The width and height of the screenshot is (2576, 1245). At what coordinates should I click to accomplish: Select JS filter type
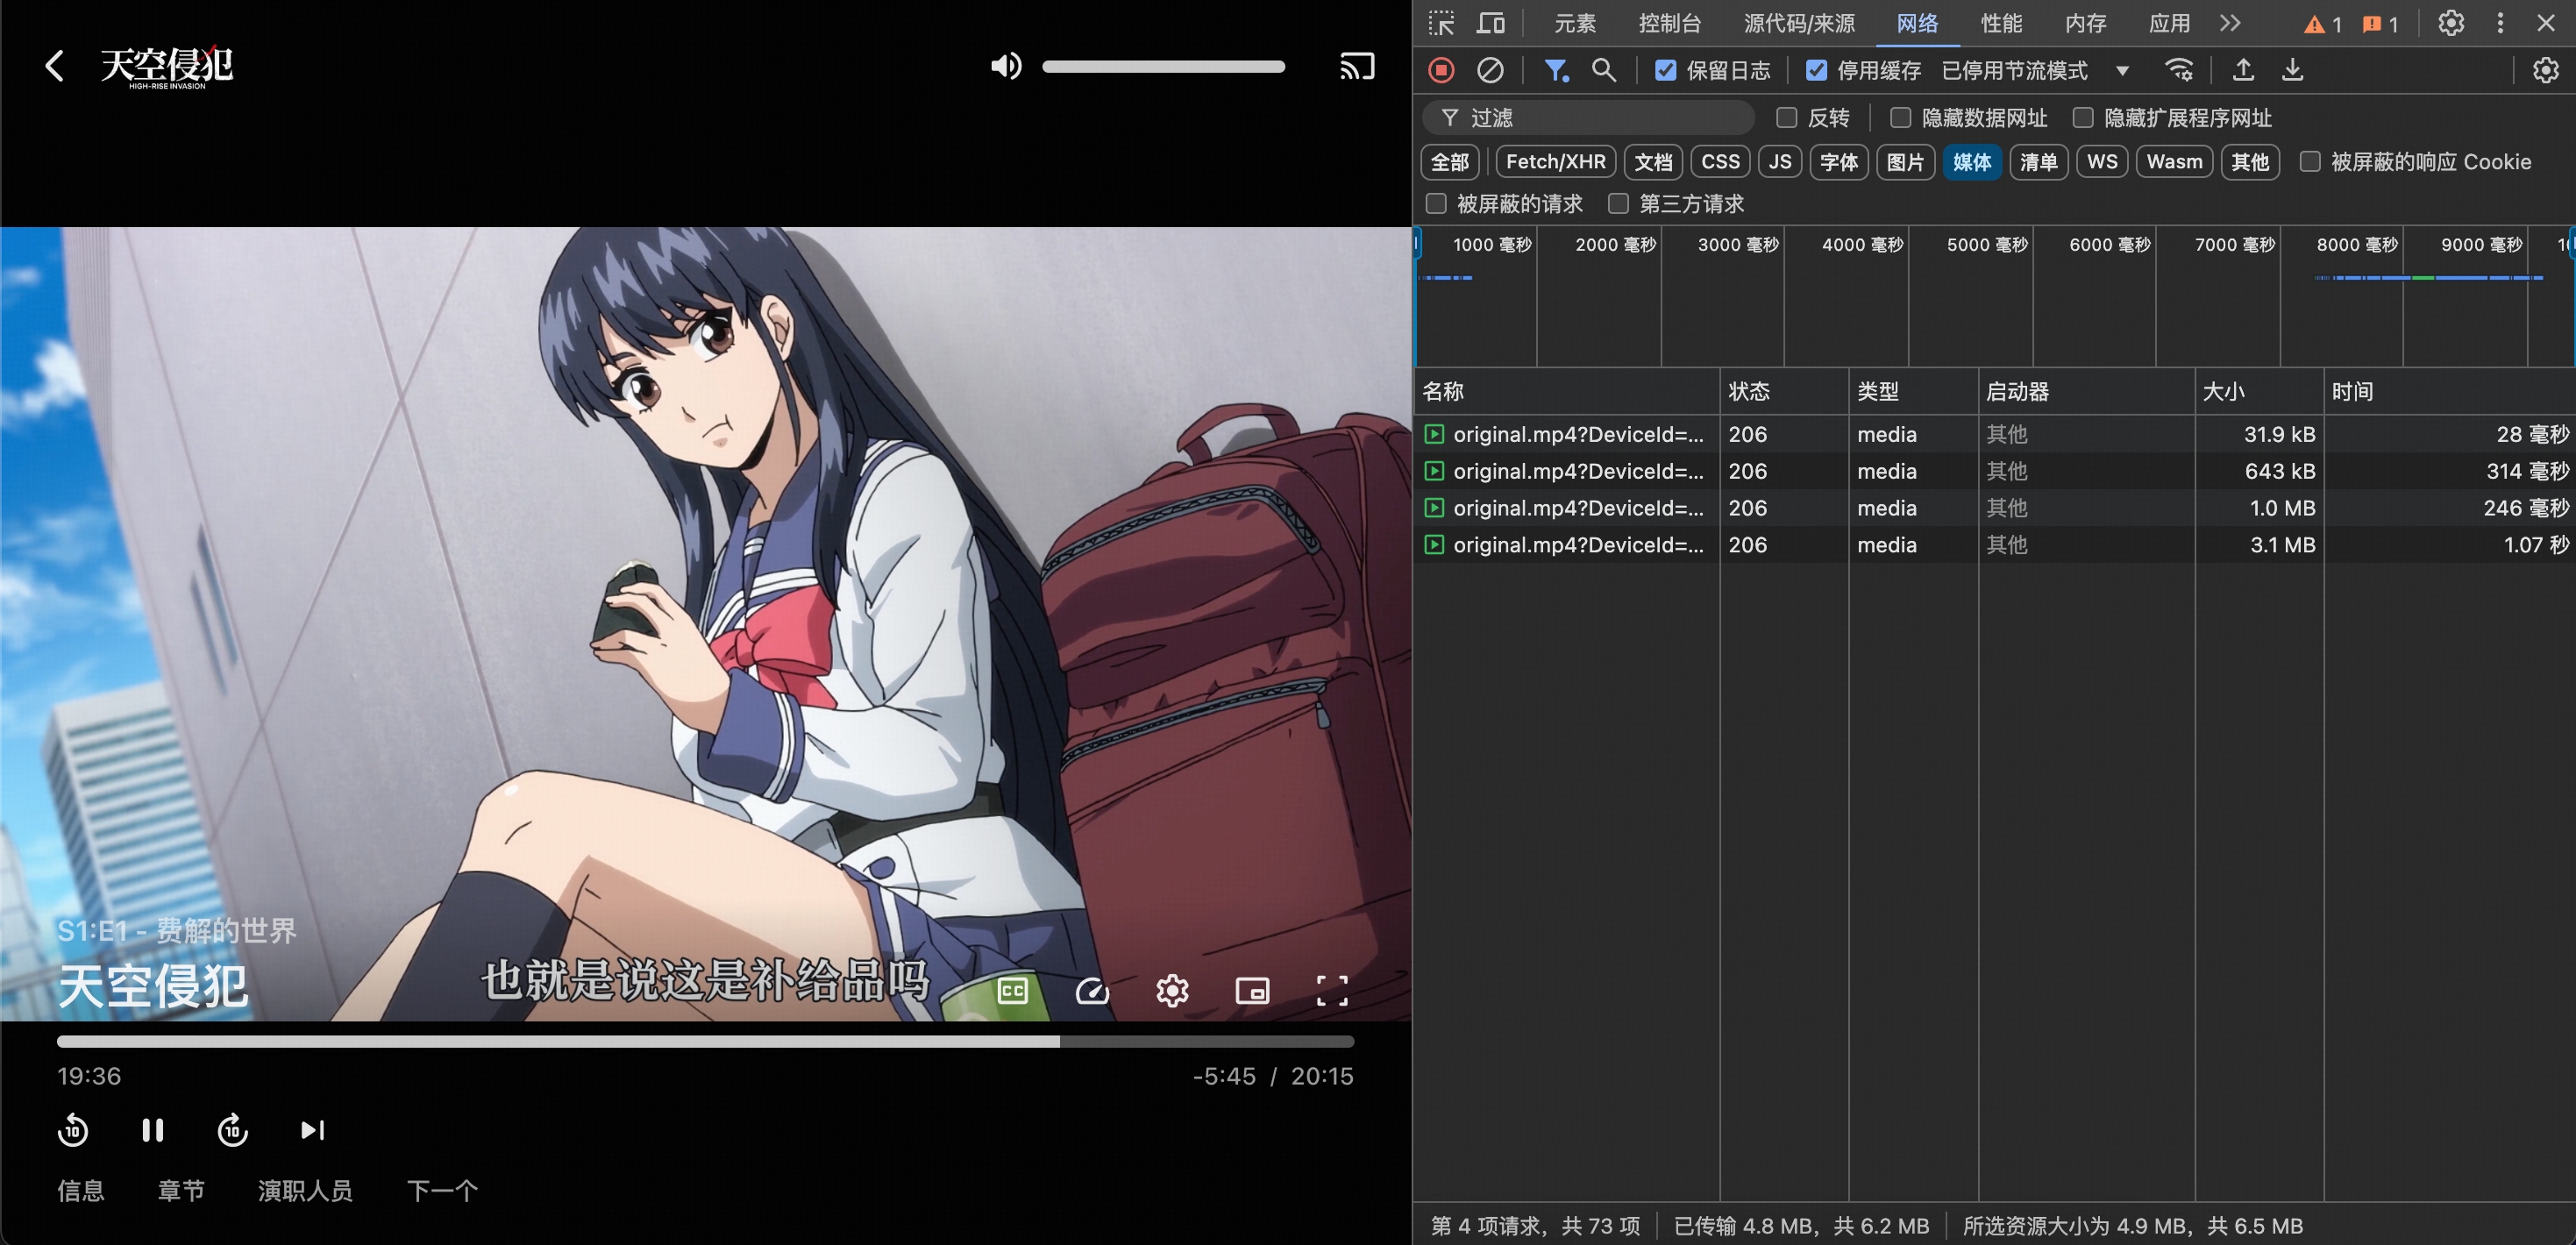pos(1780,162)
